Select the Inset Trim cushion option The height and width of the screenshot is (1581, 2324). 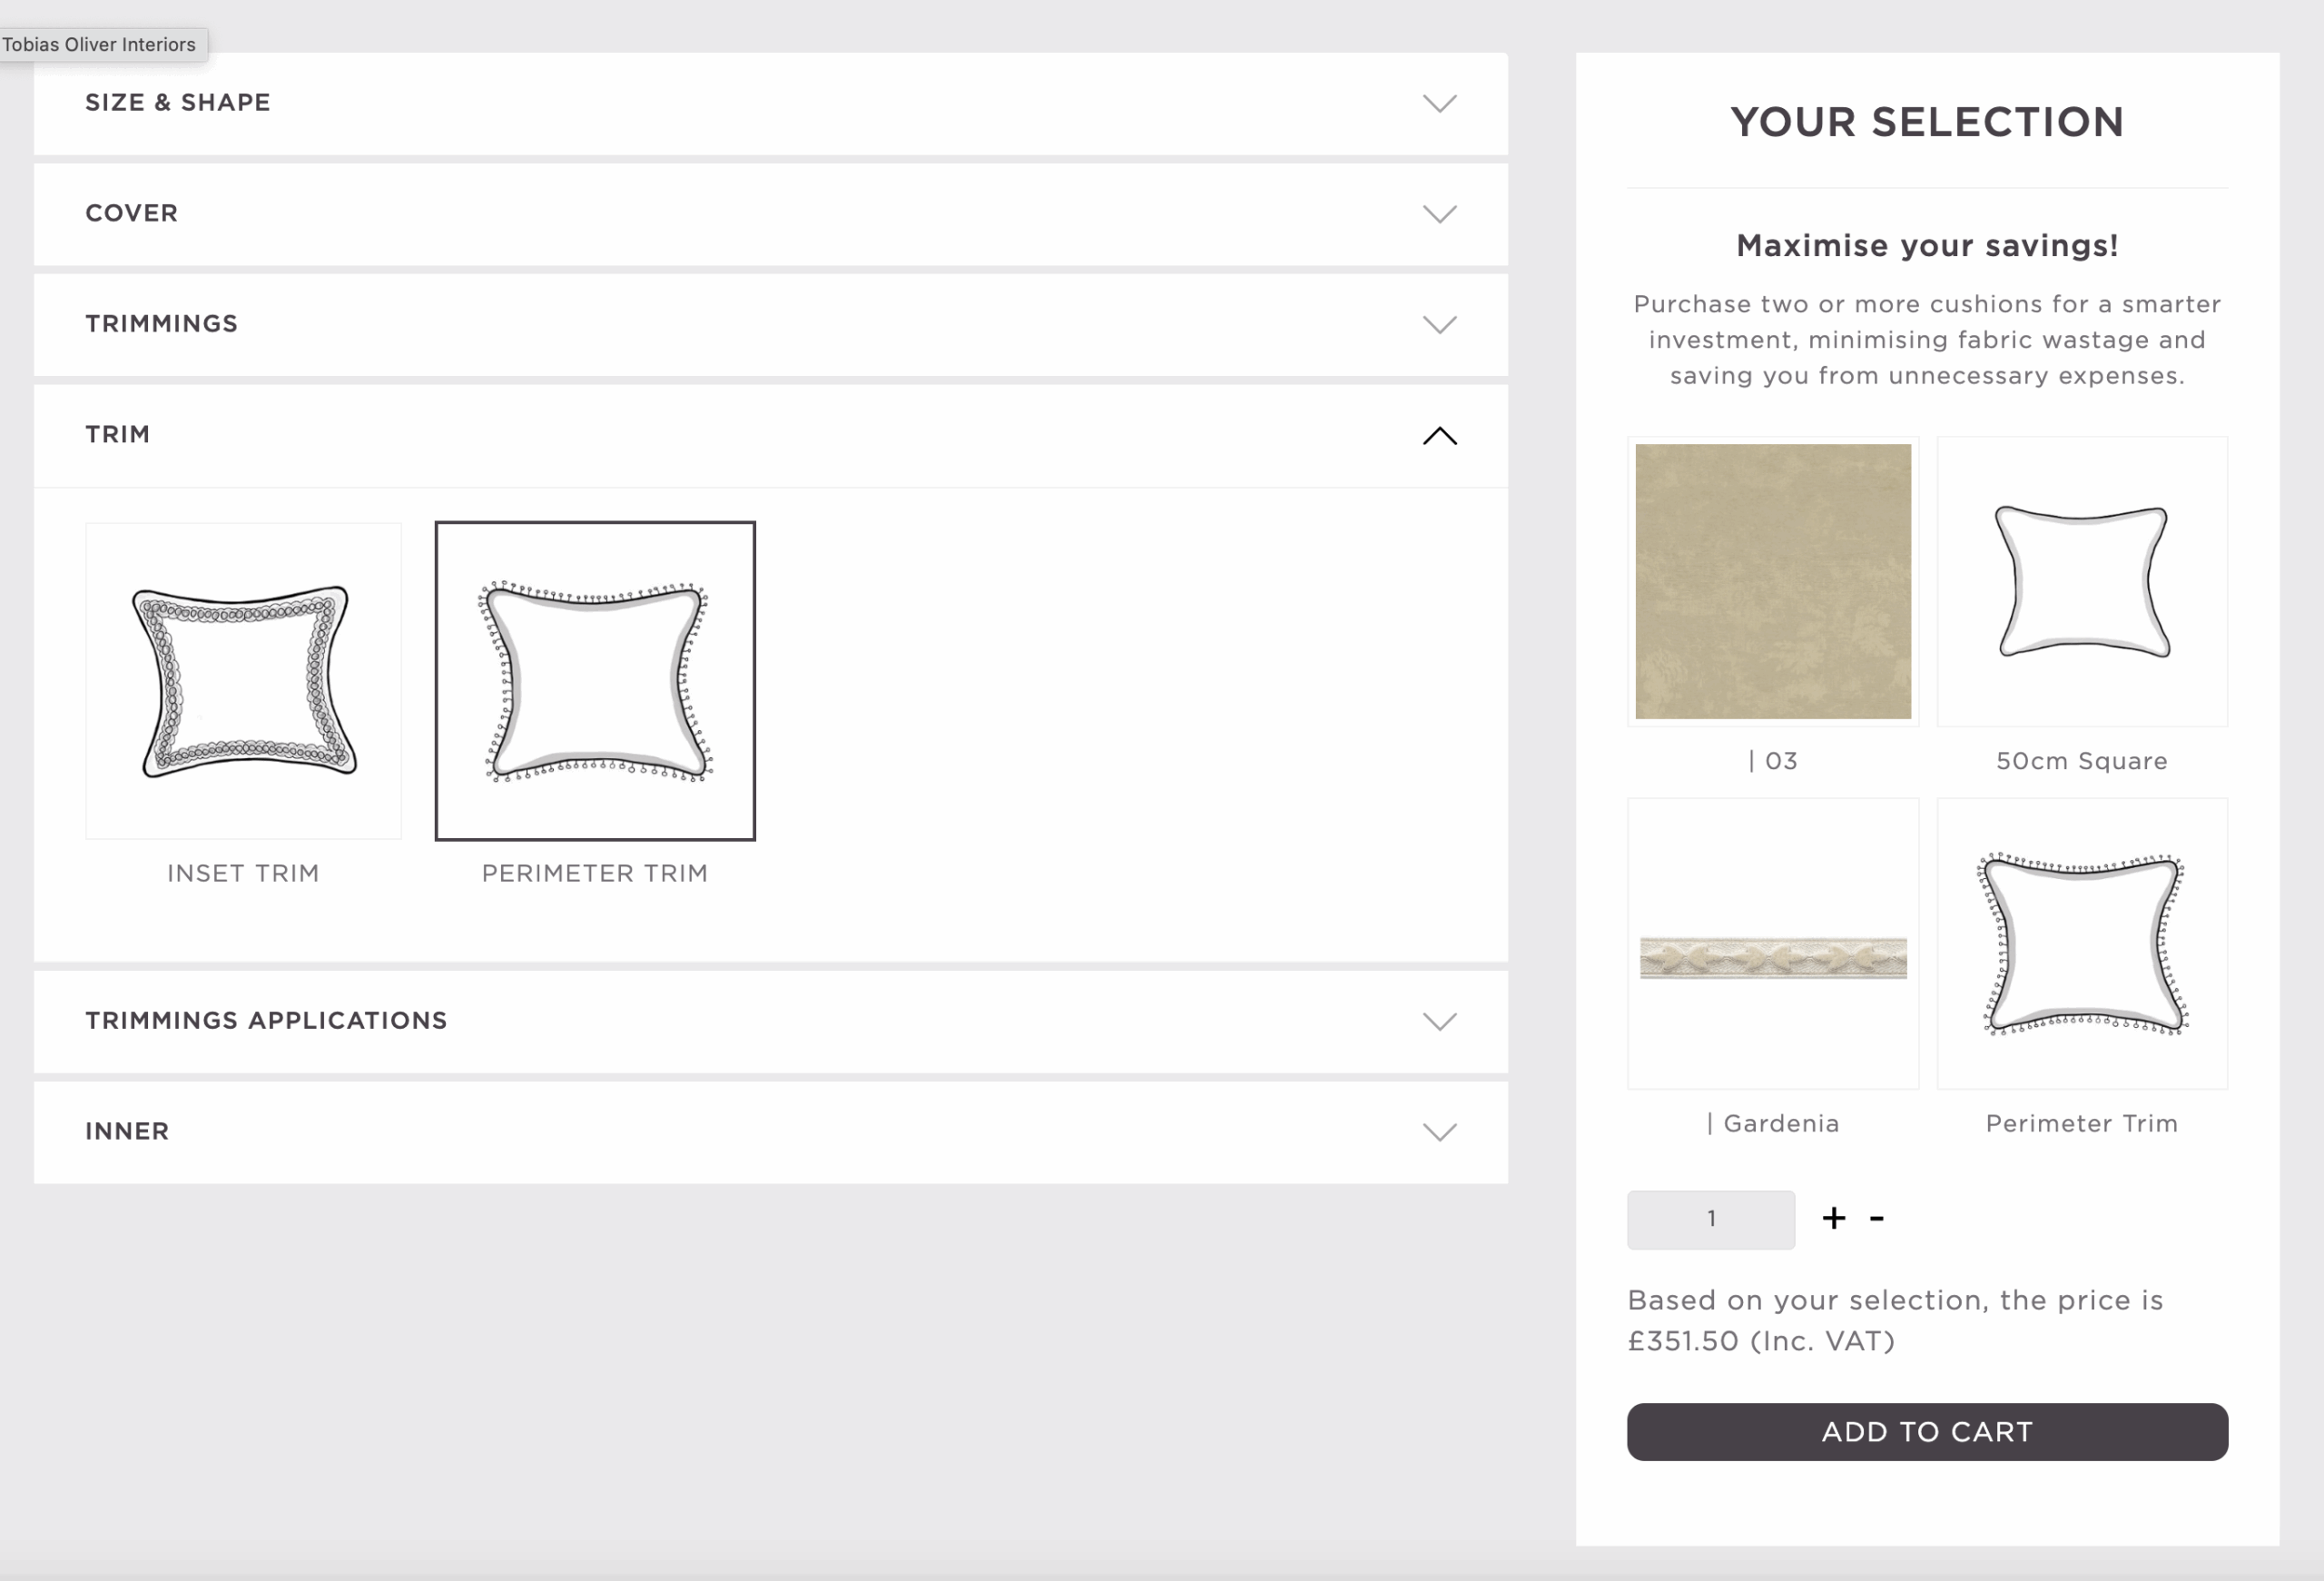coord(243,681)
